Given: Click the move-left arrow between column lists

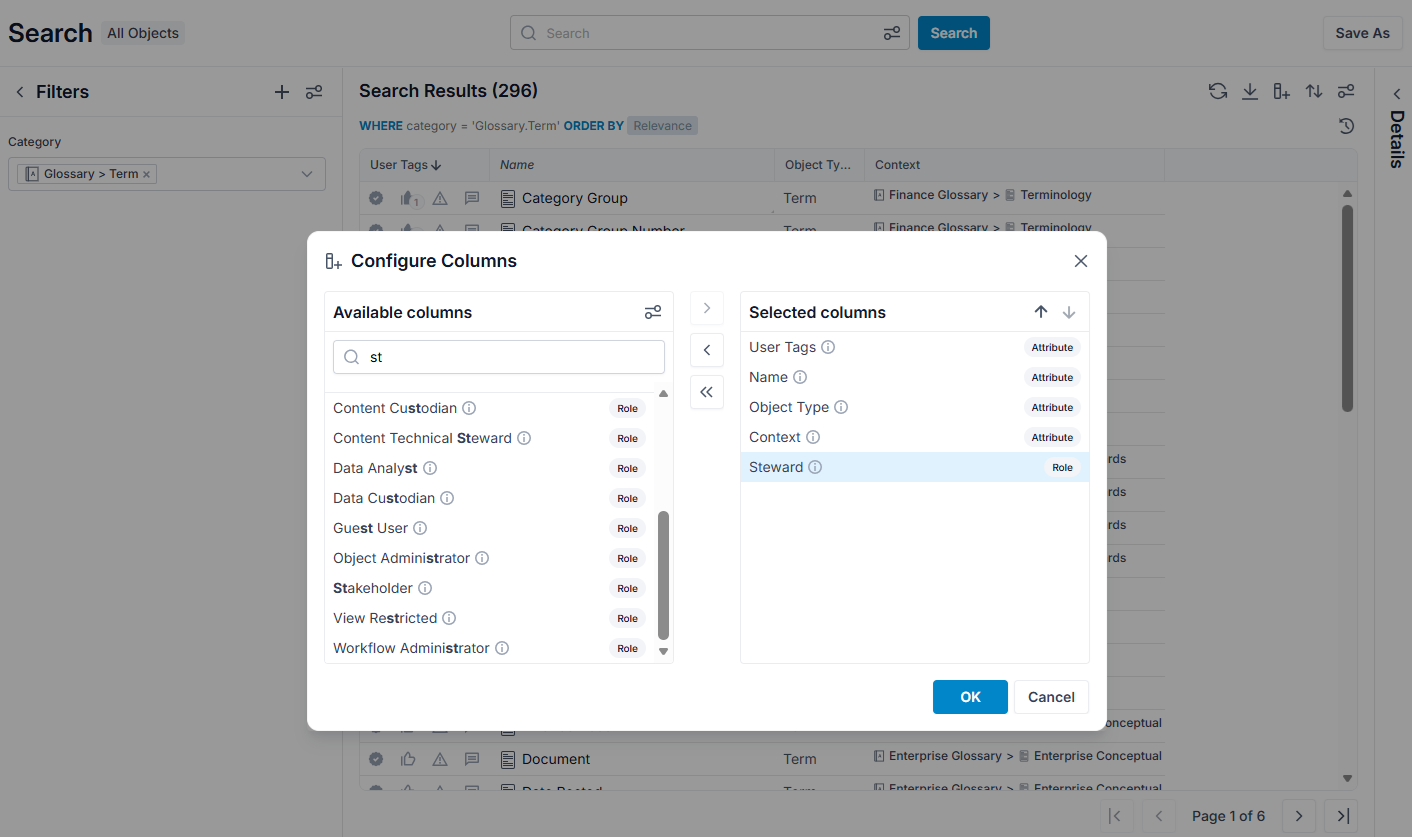Looking at the screenshot, I should 706,350.
